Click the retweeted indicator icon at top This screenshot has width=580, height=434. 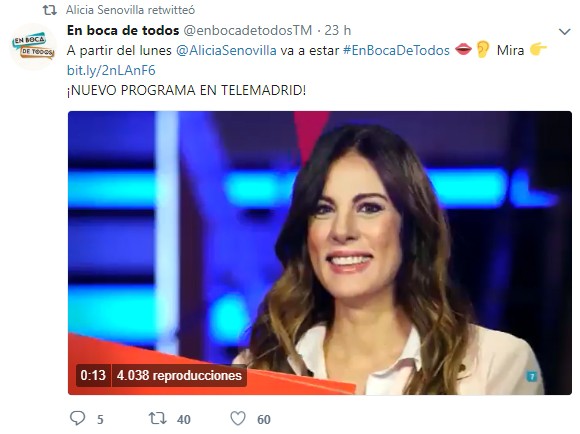[50, 10]
